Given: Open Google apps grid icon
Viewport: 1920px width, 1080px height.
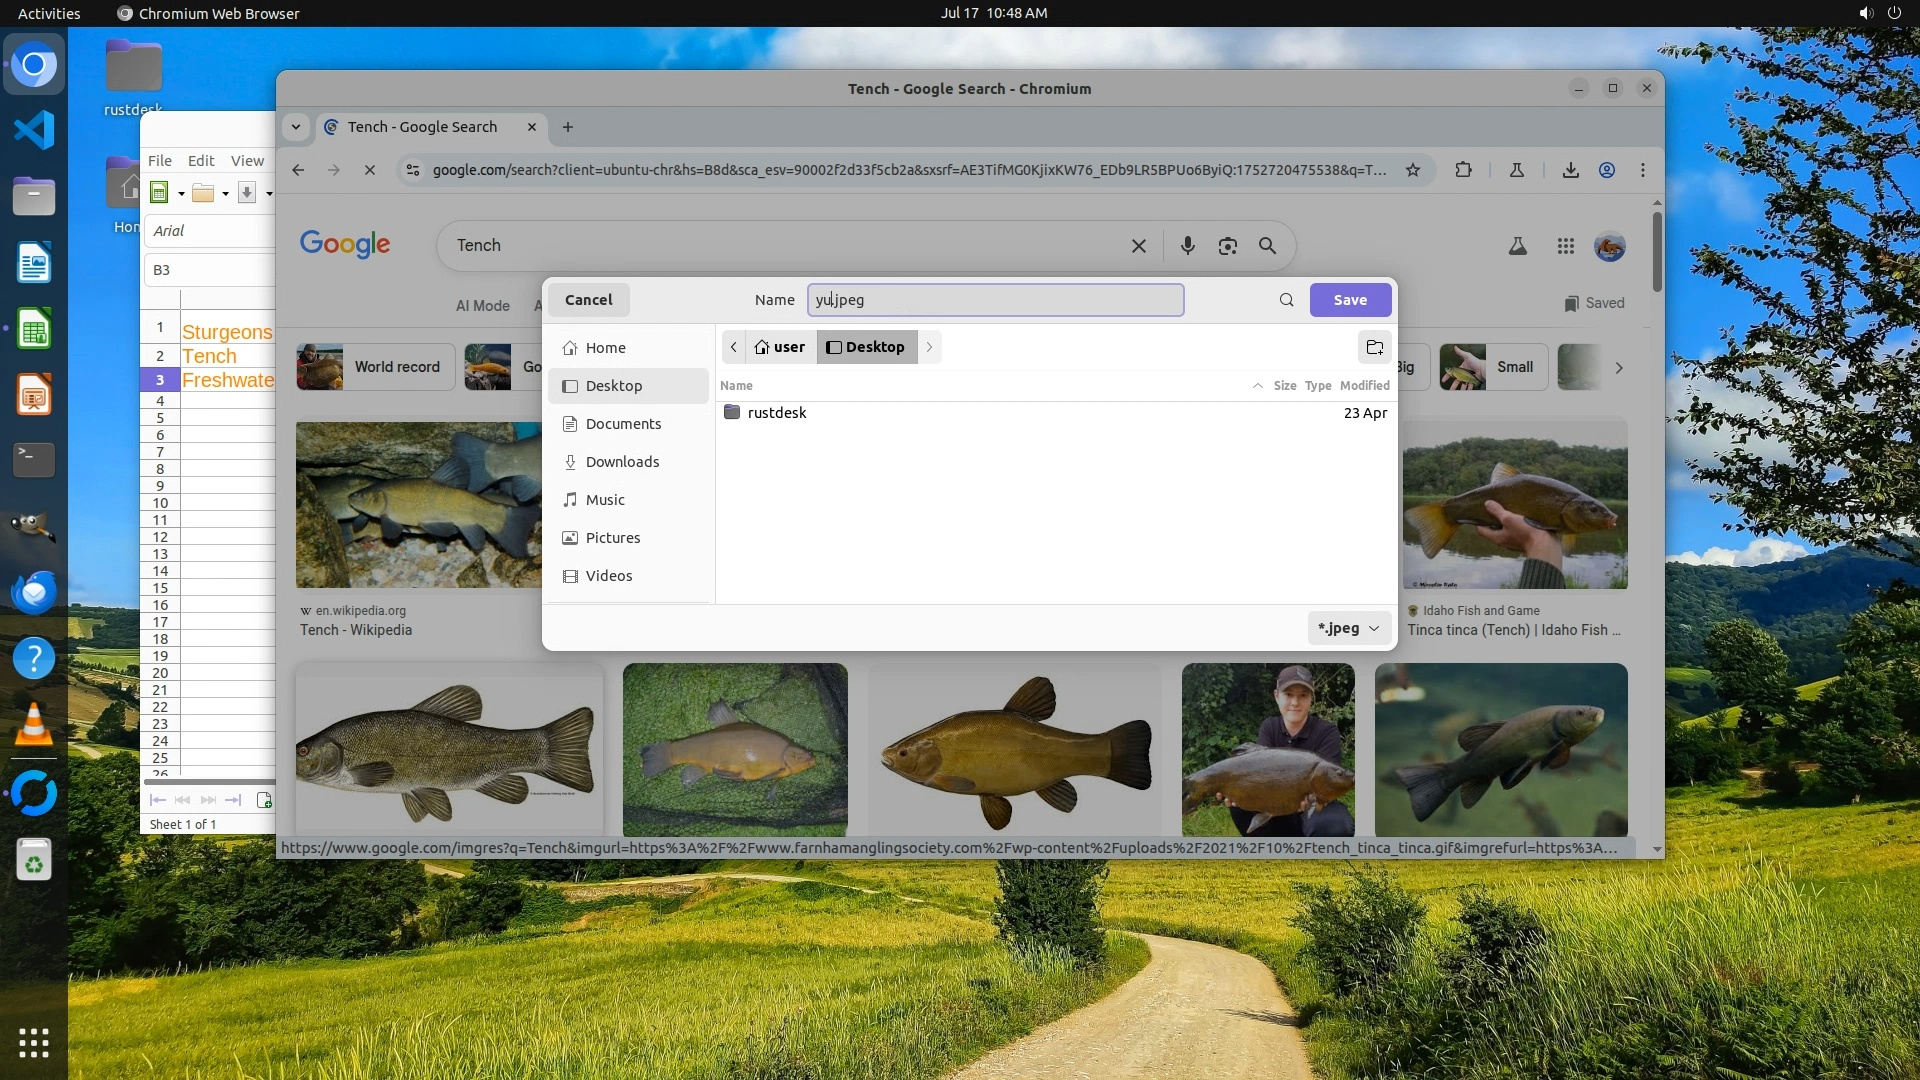Looking at the screenshot, I should 1565,246.
